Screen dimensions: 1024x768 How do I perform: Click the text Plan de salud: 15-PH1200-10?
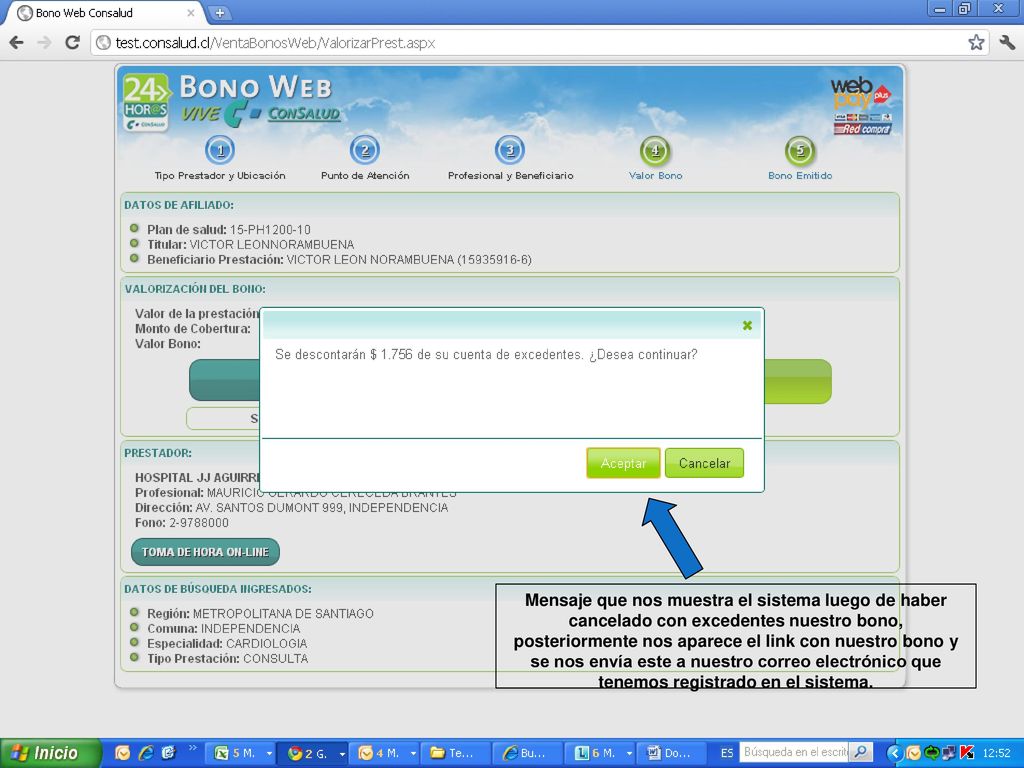pyautogui.click(x=229, y=230)
